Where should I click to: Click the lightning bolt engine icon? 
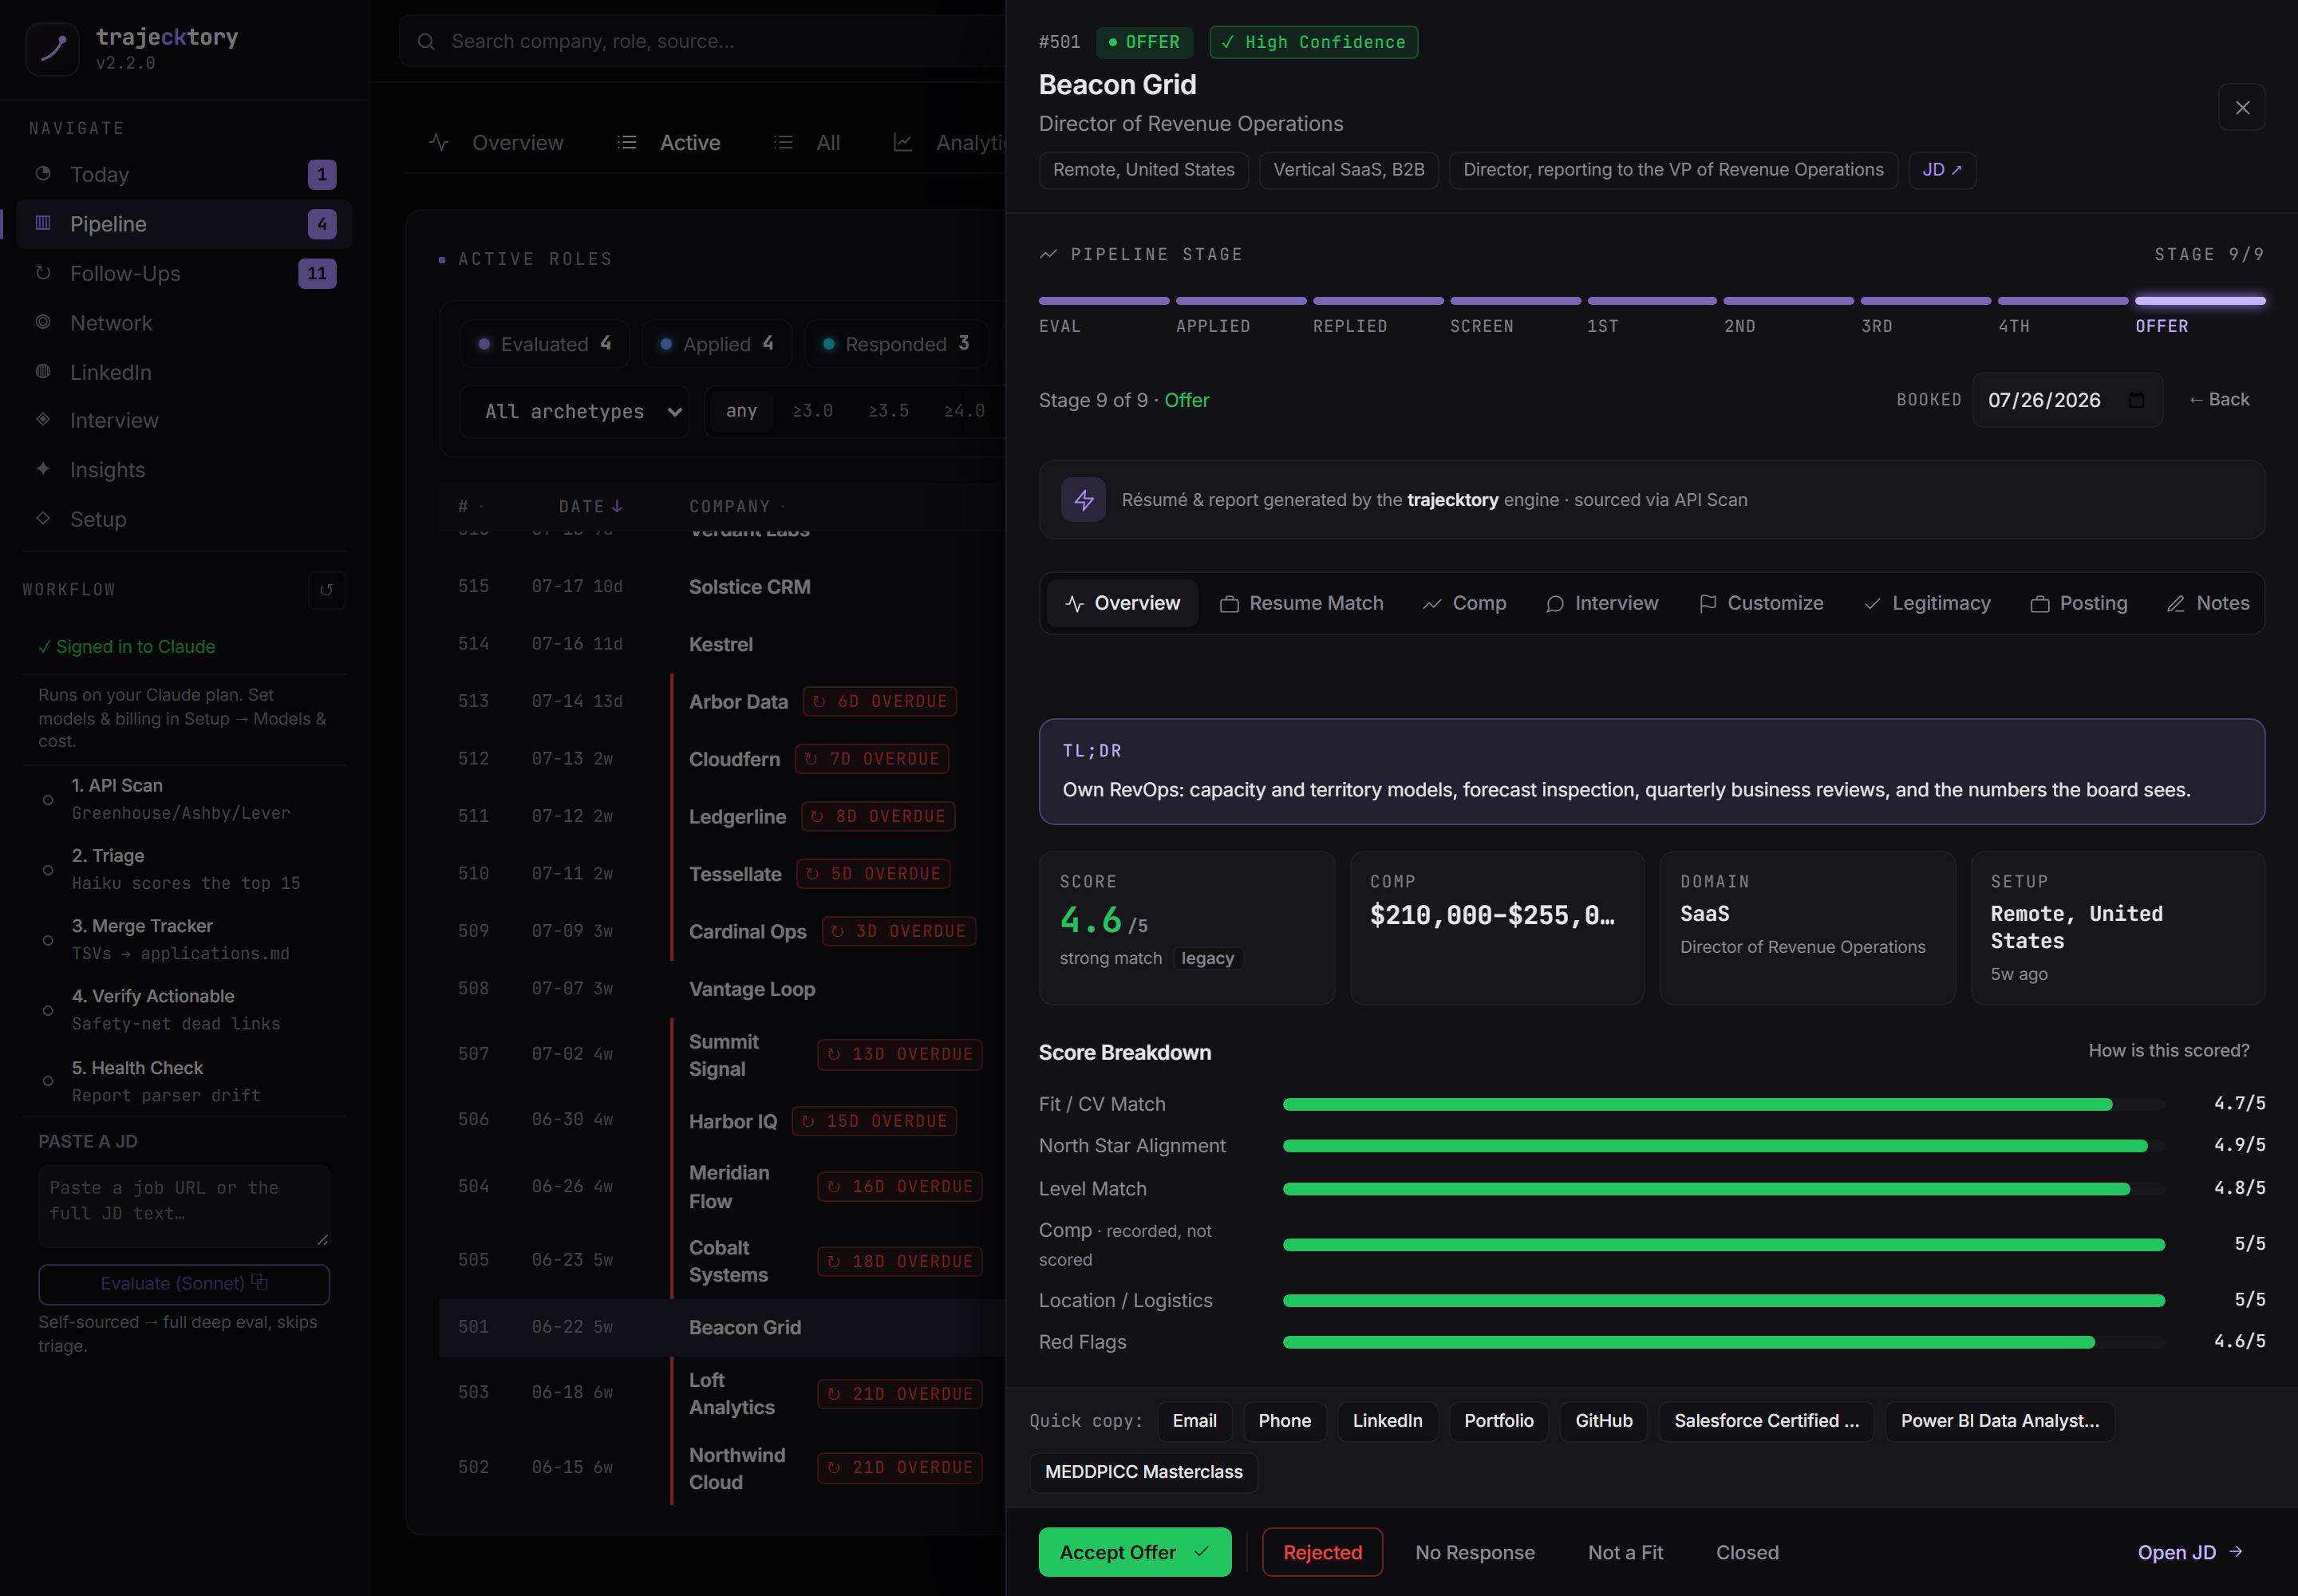click(1083, 500)
